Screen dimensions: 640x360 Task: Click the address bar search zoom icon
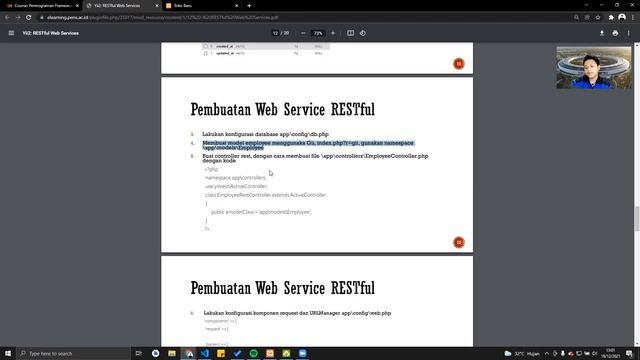tap(576, 18)
